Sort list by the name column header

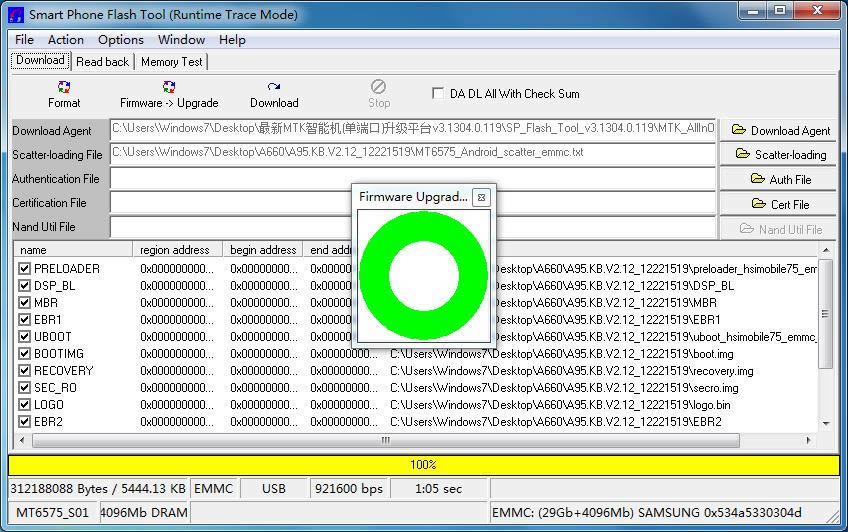click(72, 249)
